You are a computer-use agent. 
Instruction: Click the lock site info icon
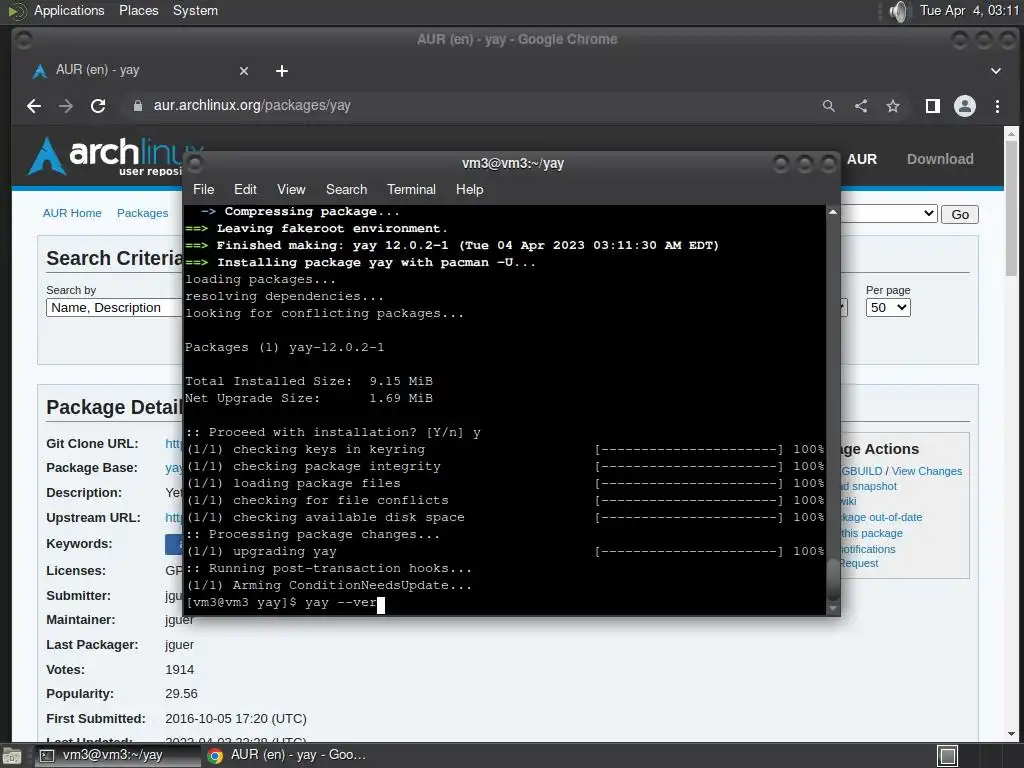coord(138,106)
